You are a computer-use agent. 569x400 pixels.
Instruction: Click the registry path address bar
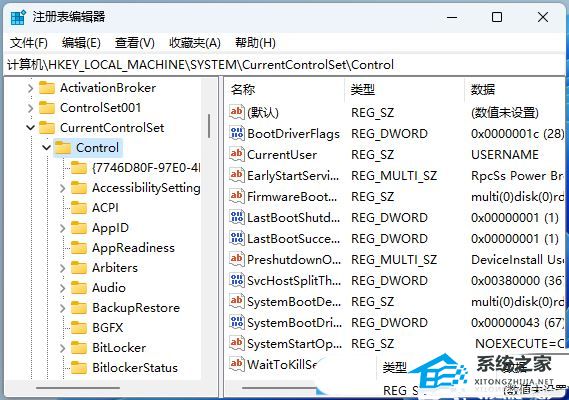[x=284, y=65]
